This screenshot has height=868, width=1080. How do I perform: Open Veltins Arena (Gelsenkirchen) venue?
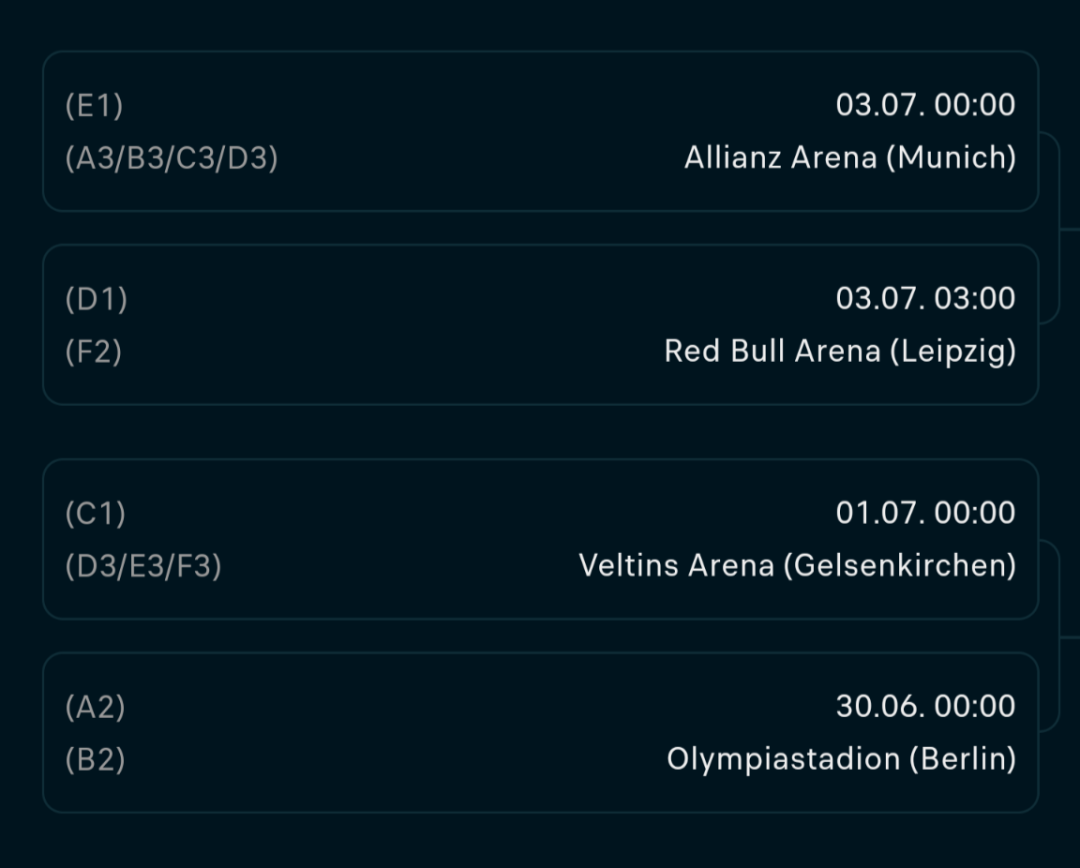click(798, 566)
